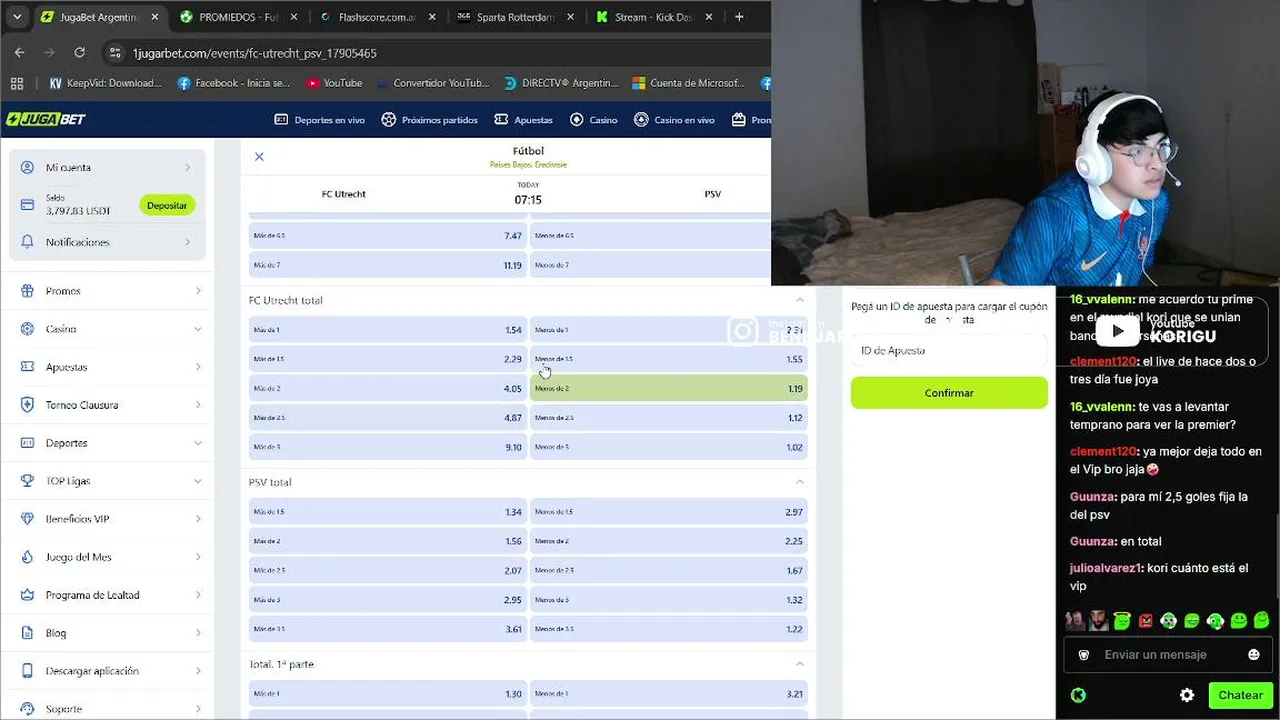Focus the Enviar un mensaje chat field
The height and width of the screenshot is (720, 1280).
click(1168, 655)
